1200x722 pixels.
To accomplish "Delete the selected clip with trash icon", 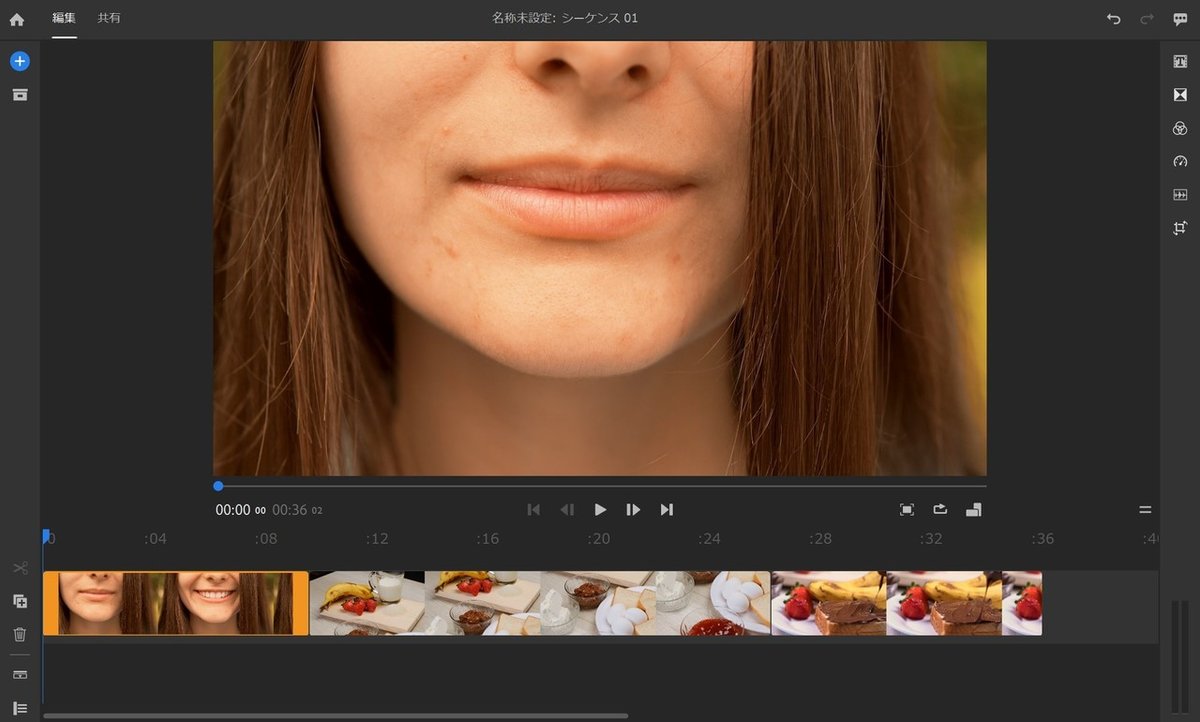I will [20, 634].
